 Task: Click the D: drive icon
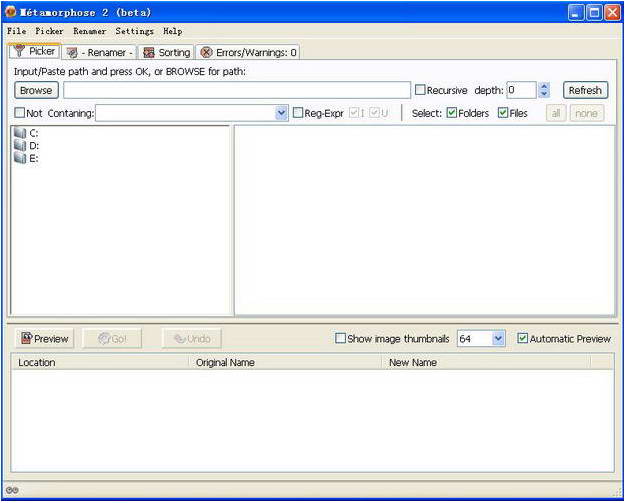coord(20,145)
